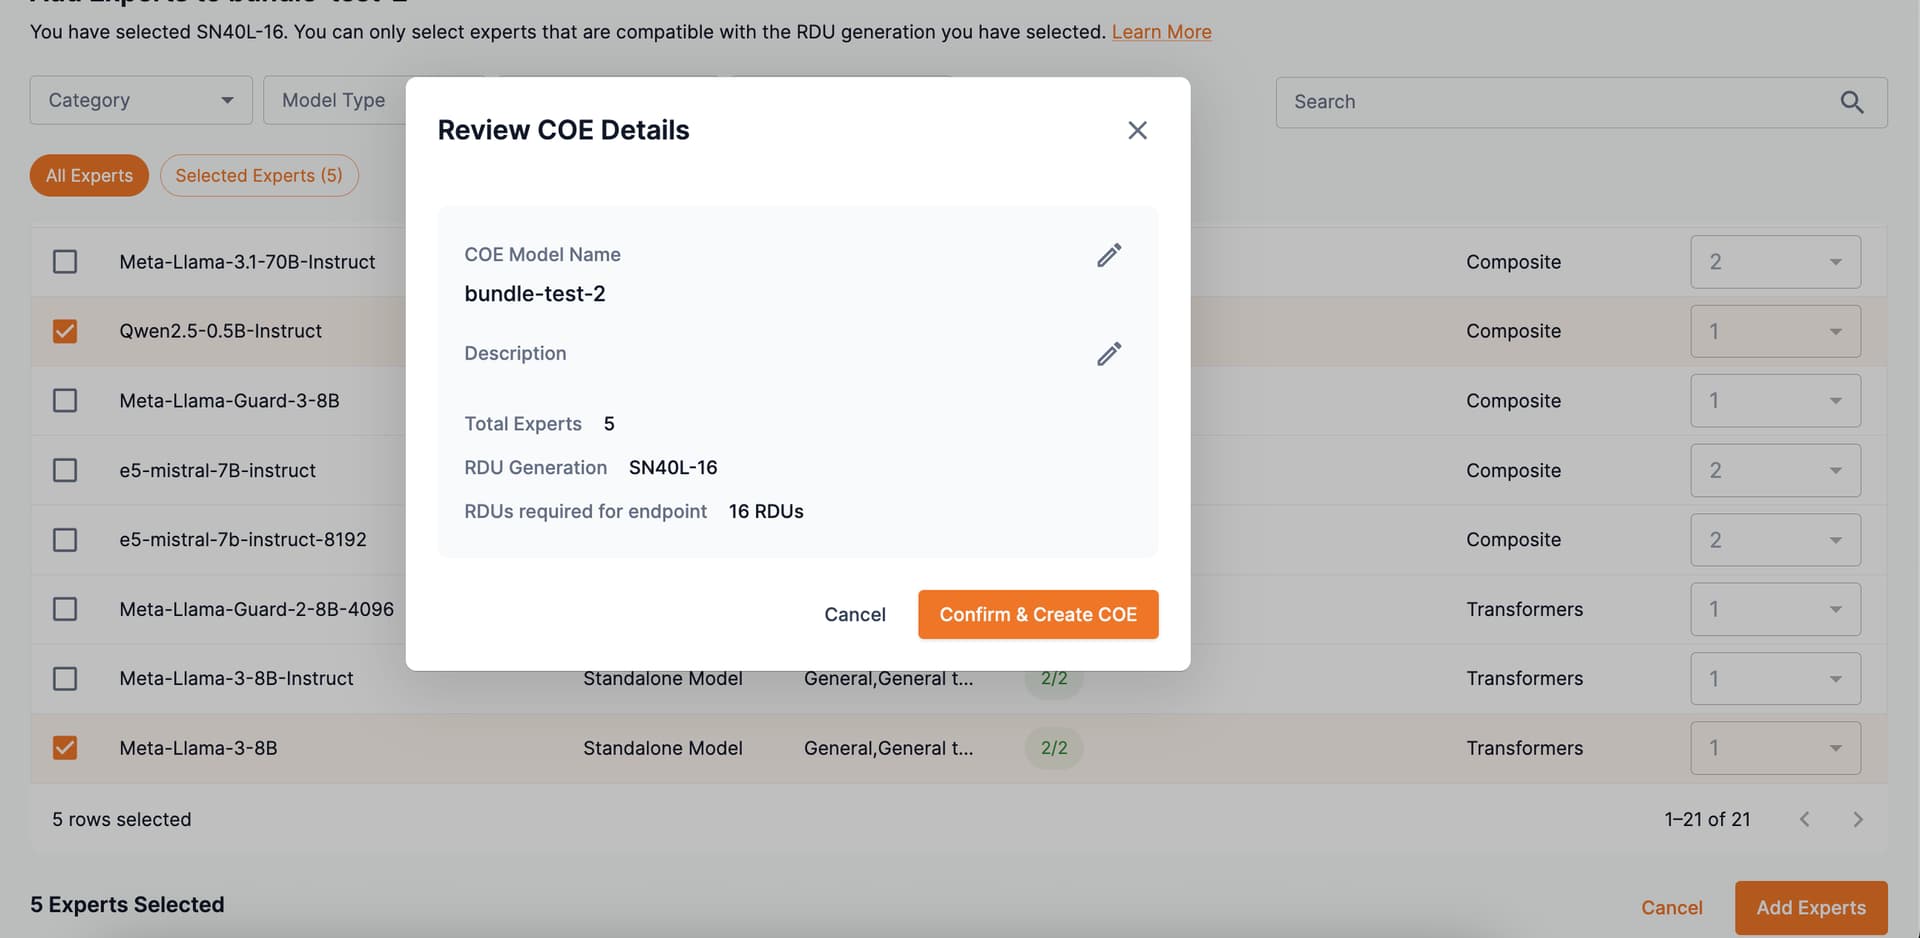This screenshot has height=938, width=1920.
Task: Click Composite cell in e5-mistral-7B-instruct row
Action: (x=1513, y=470)
